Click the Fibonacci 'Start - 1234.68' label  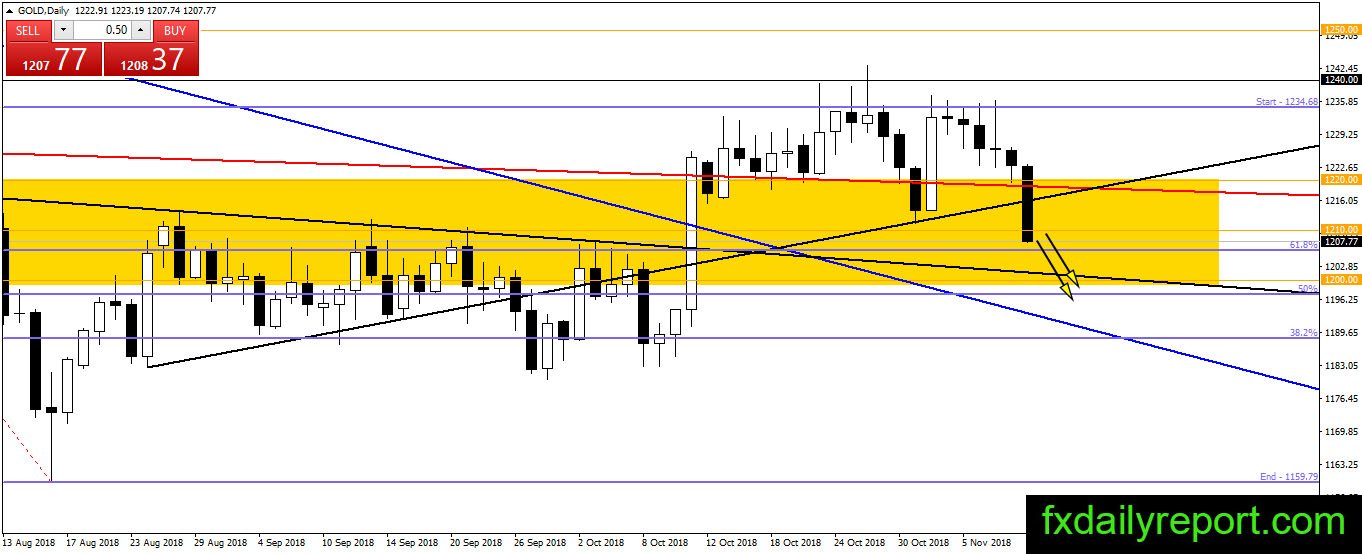pos(1287,102)
